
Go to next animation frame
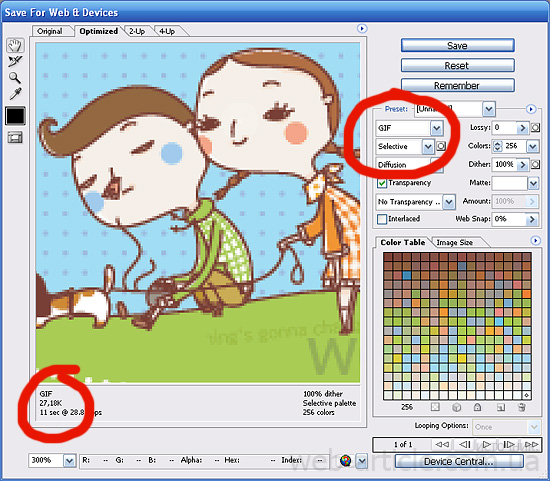click(509, 445)
